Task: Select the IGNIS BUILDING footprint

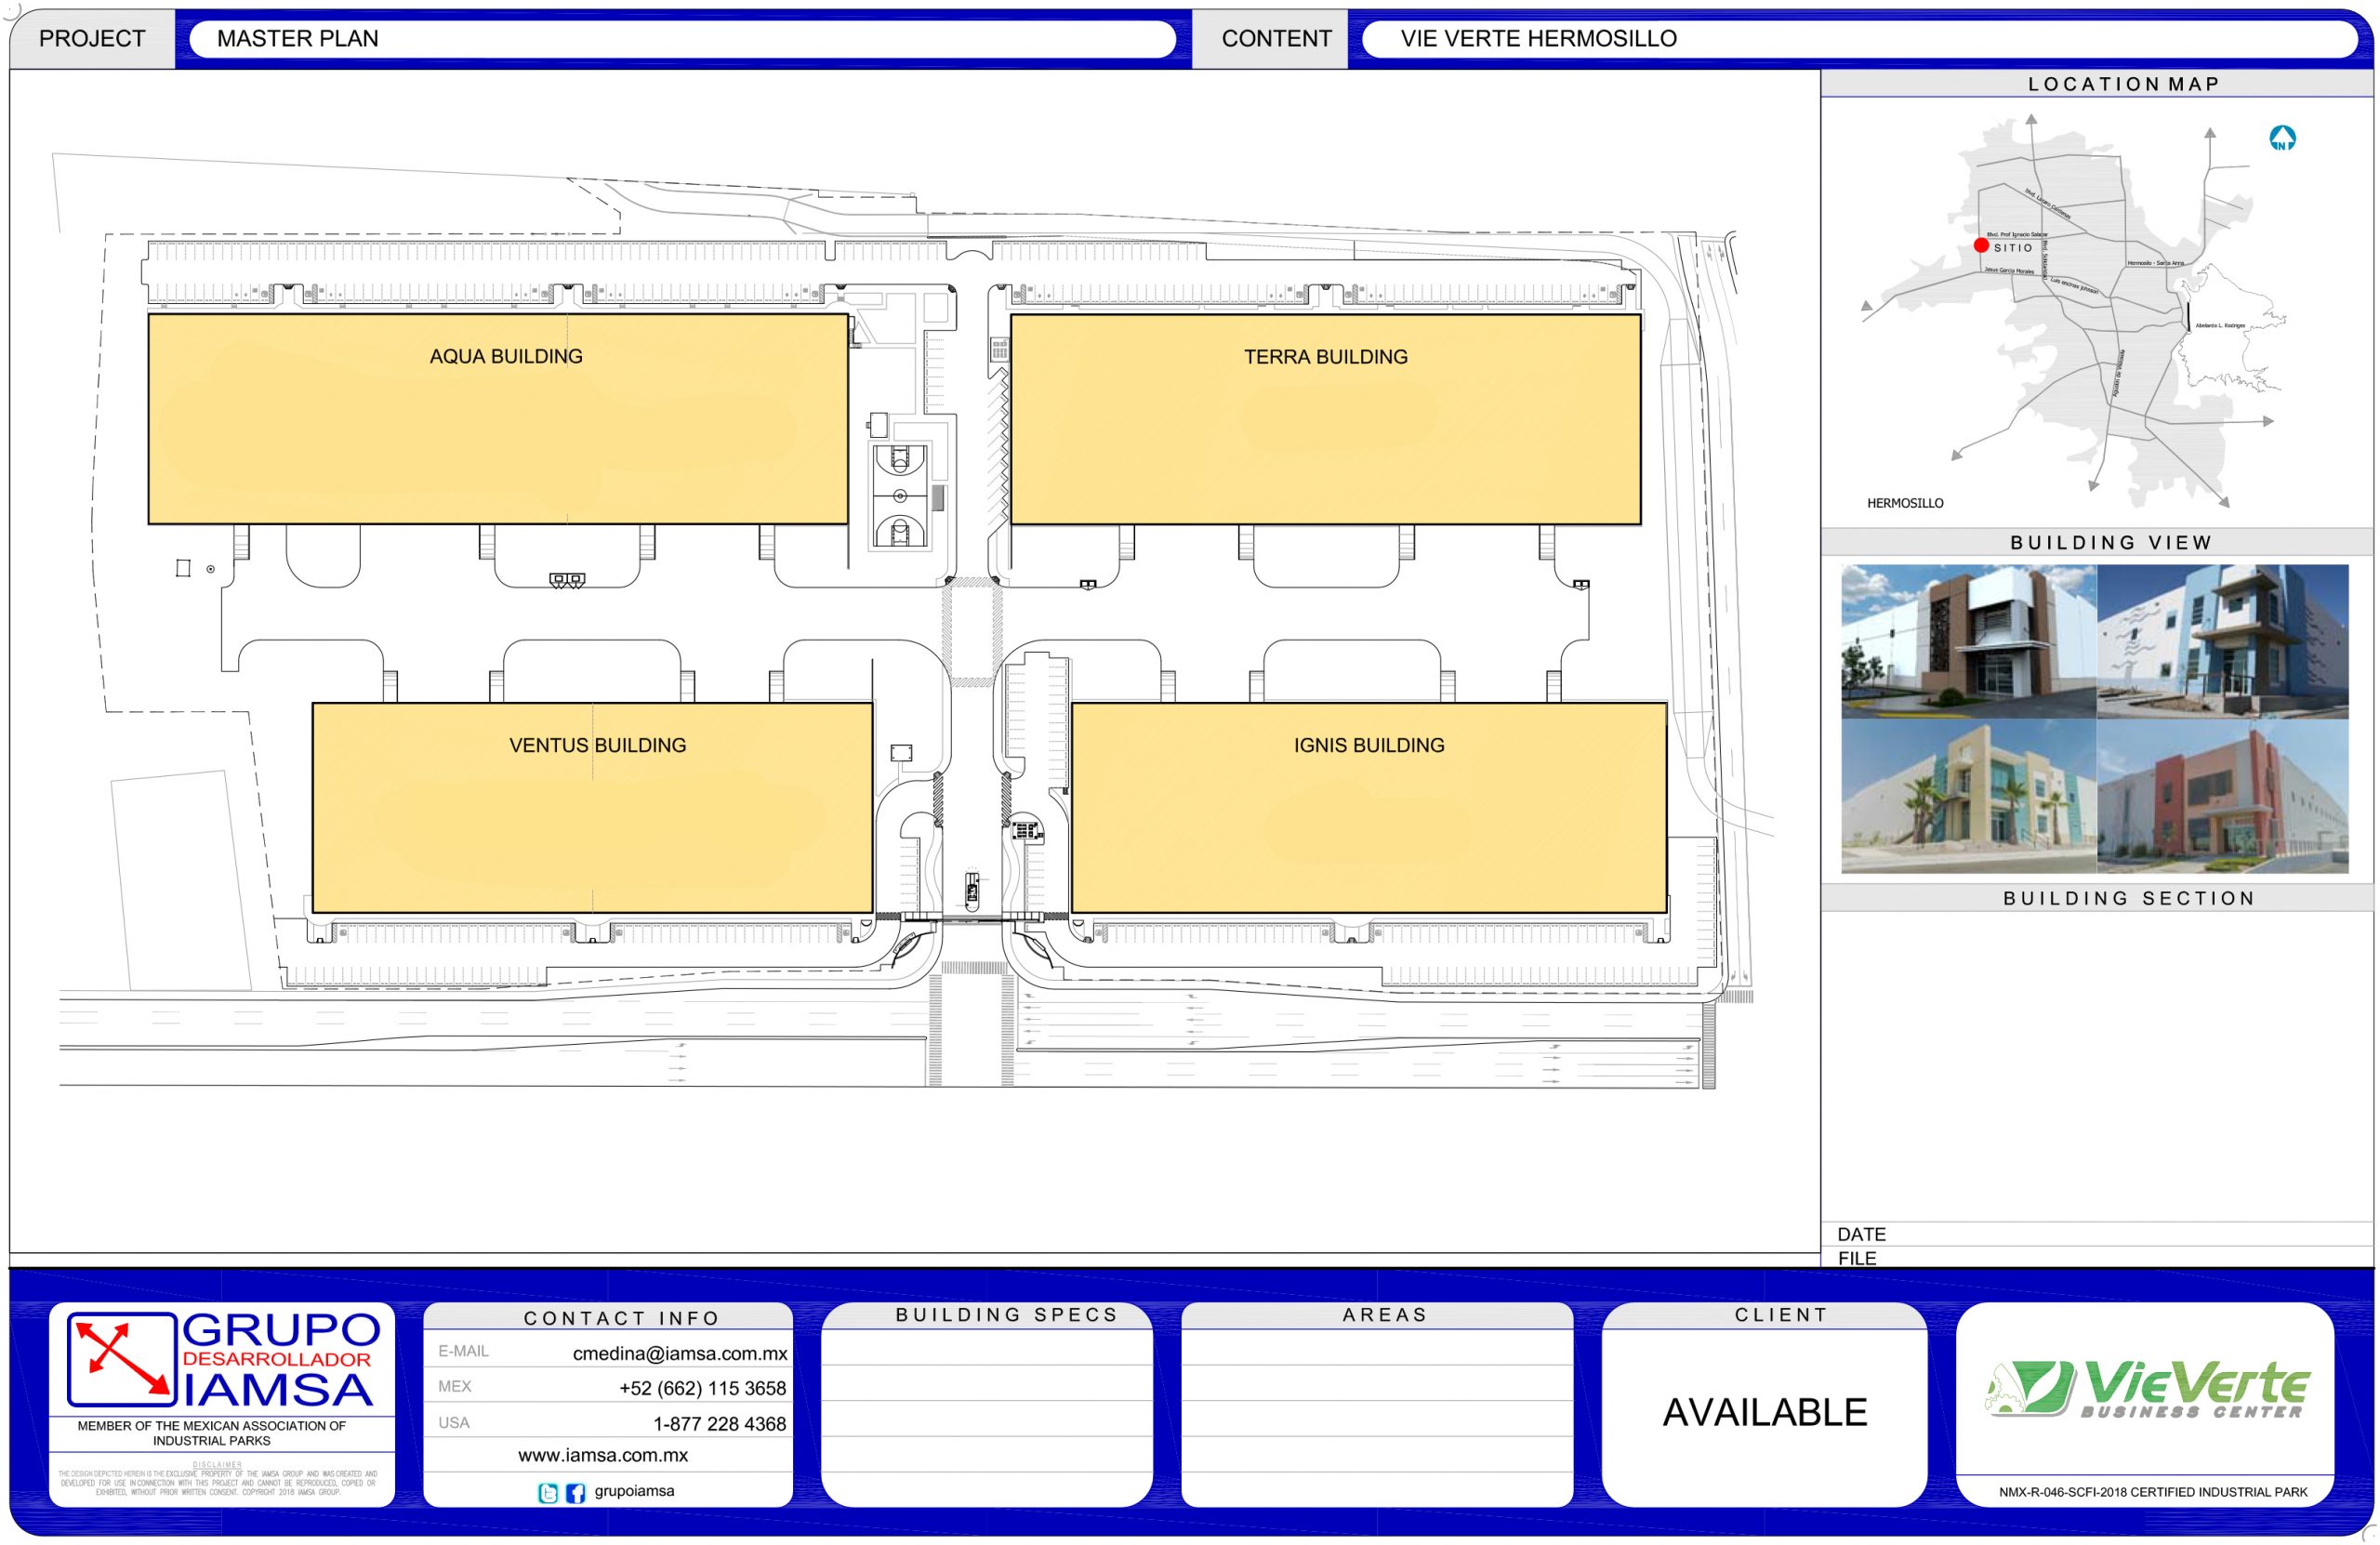Action: tap(1368, 808)
